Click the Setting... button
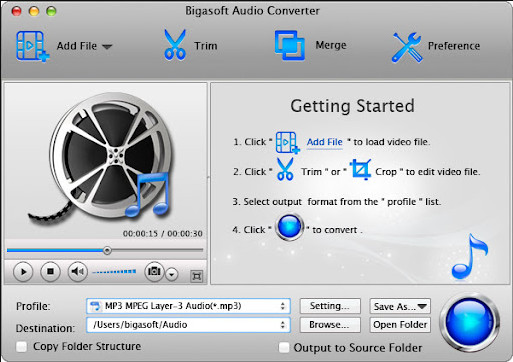513x362 pixels. click(x=330, y=306)
